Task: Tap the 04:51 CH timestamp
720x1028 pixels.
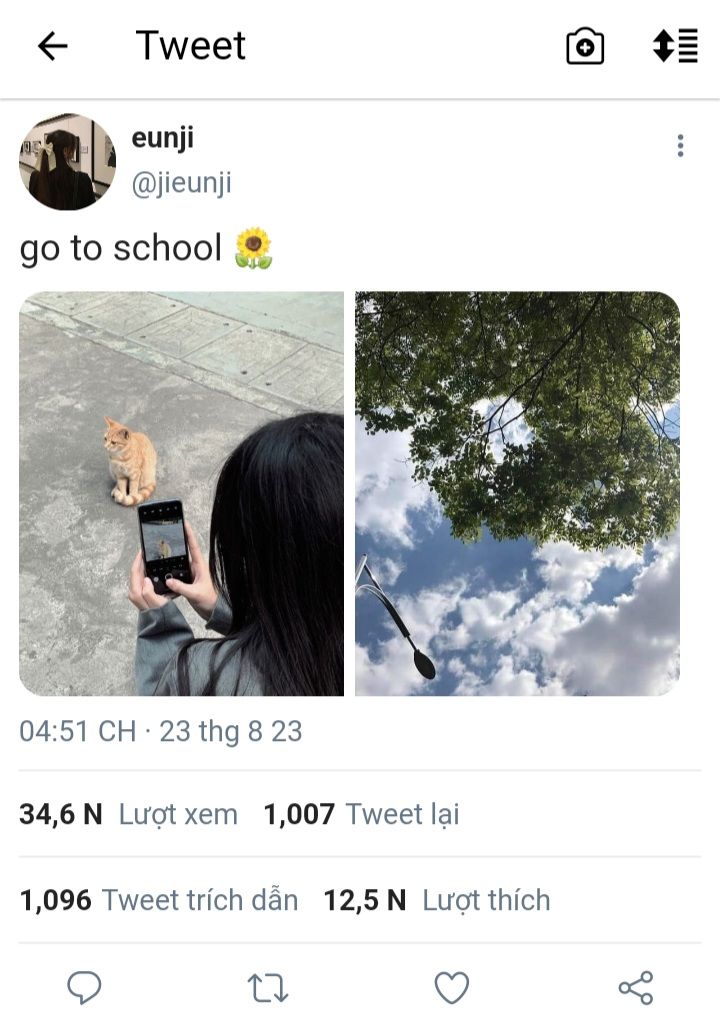Action: [x=77, y=731]
